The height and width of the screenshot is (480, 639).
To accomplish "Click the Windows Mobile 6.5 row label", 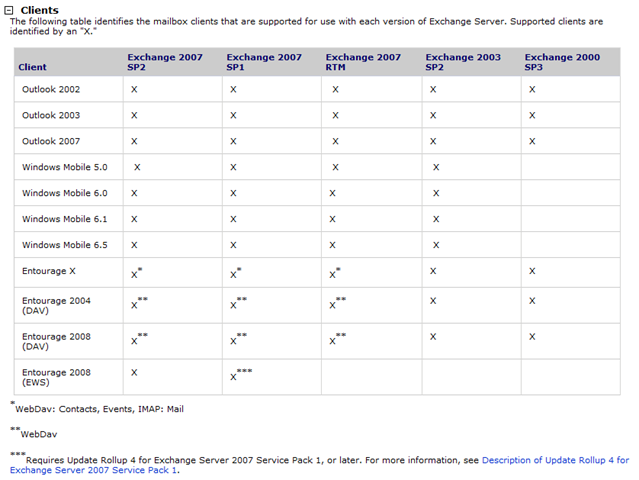I will click(65, 245).
